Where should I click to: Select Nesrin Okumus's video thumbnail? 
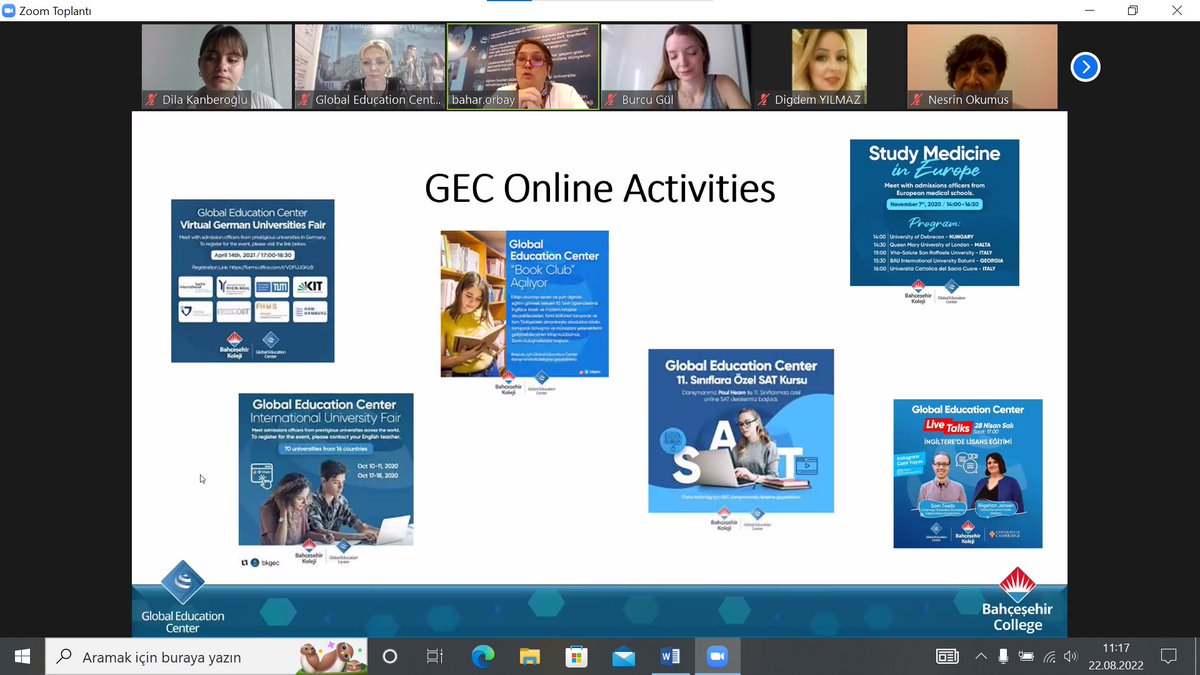[982, 66]
